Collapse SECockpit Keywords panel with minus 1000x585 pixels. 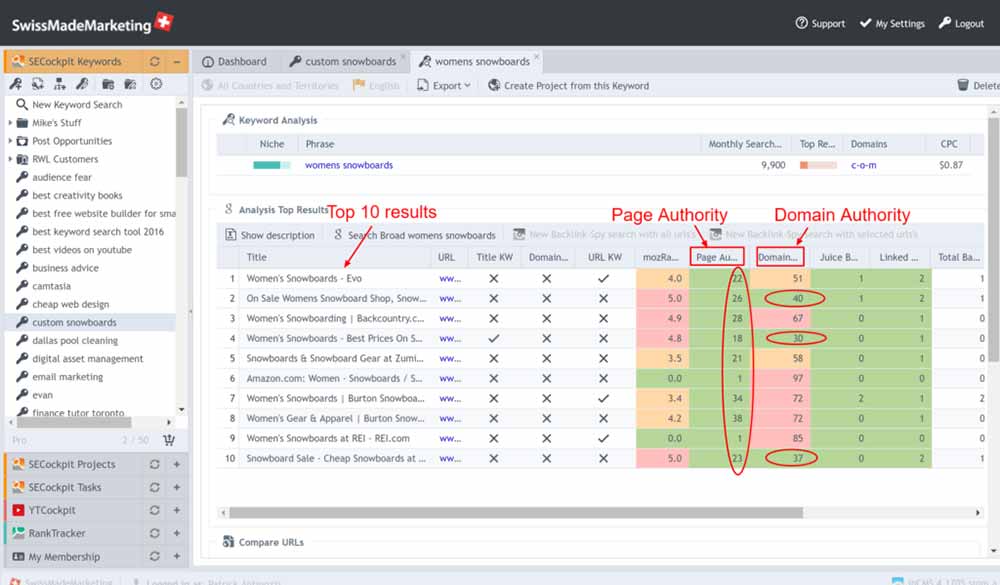point(177,62)
